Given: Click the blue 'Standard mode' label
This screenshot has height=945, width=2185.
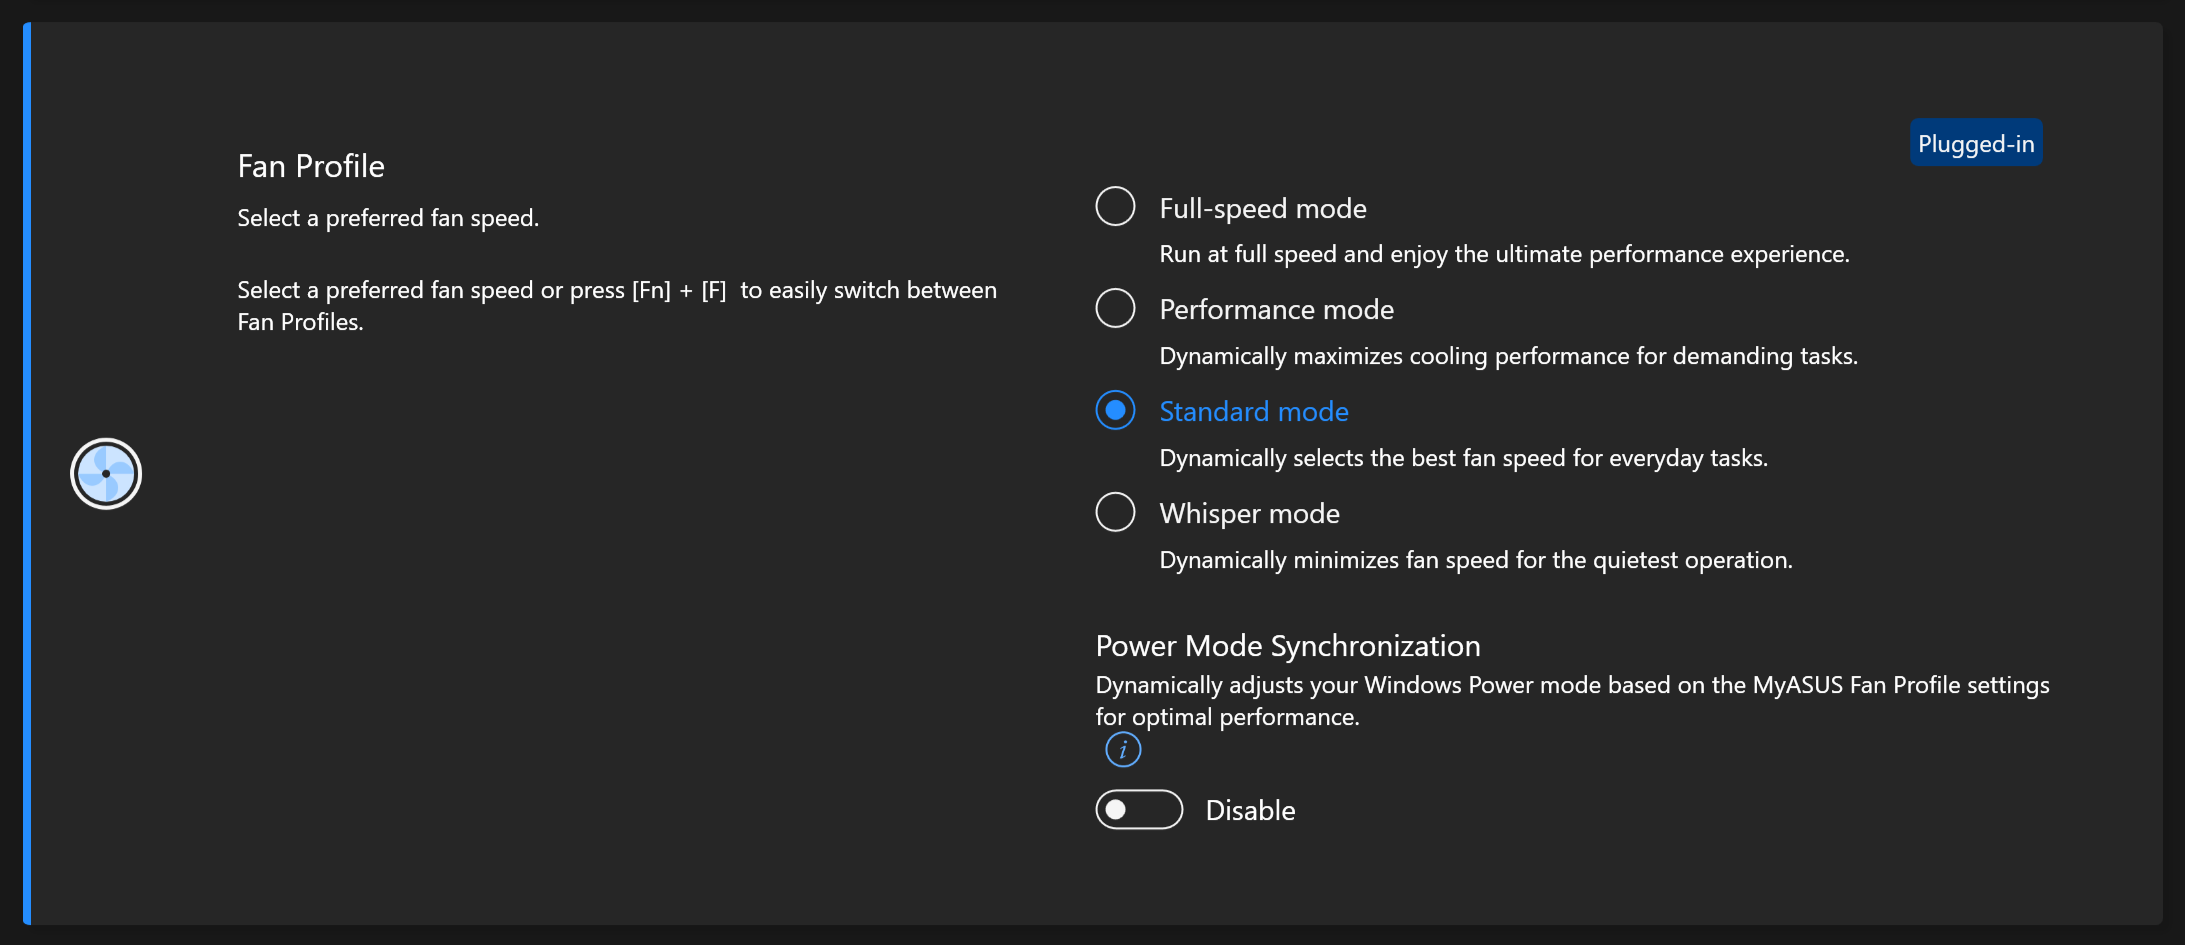Looking at the screenshot, I should click(x=1254, y=412).
